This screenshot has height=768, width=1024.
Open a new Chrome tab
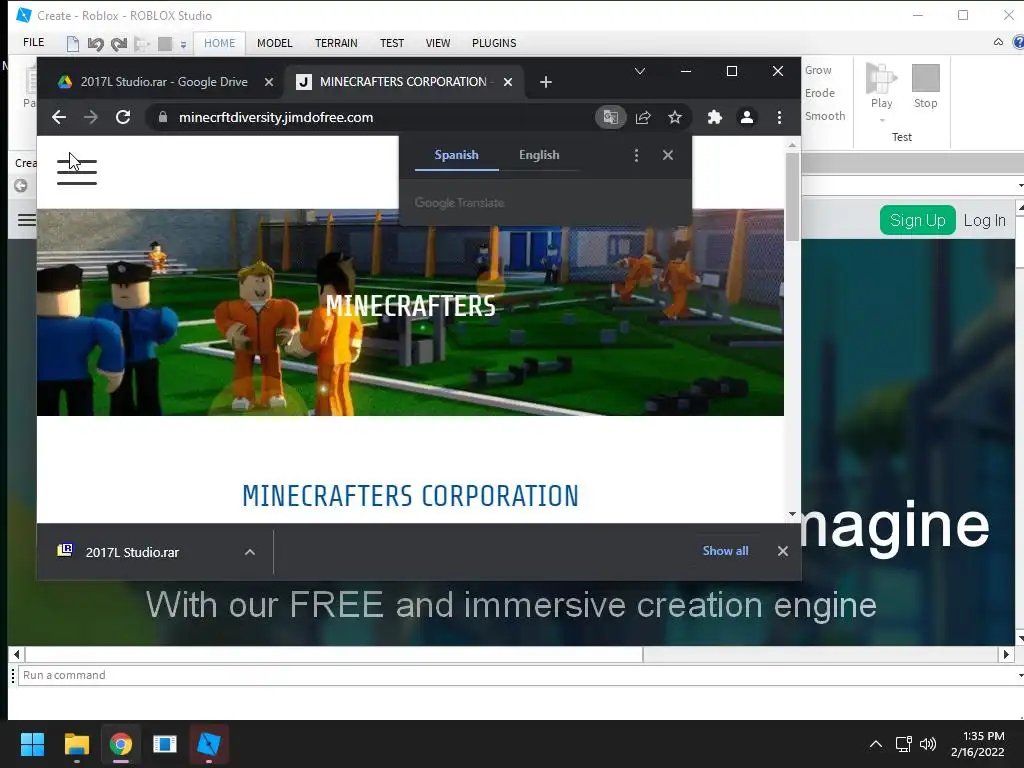pos(546,82)
